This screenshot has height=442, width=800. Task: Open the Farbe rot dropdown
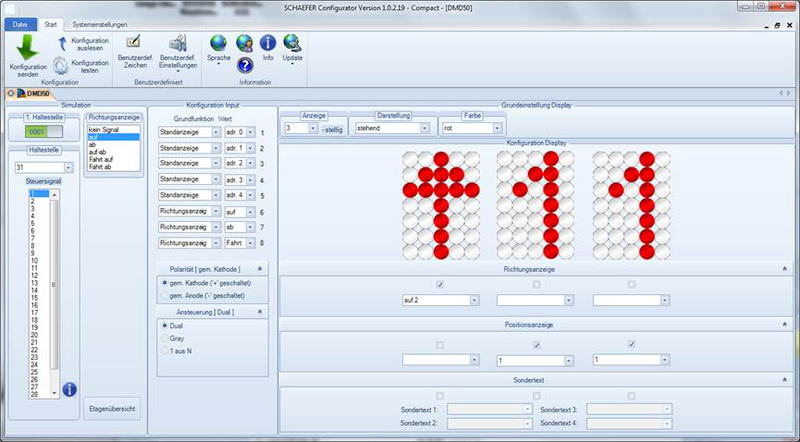497,128
